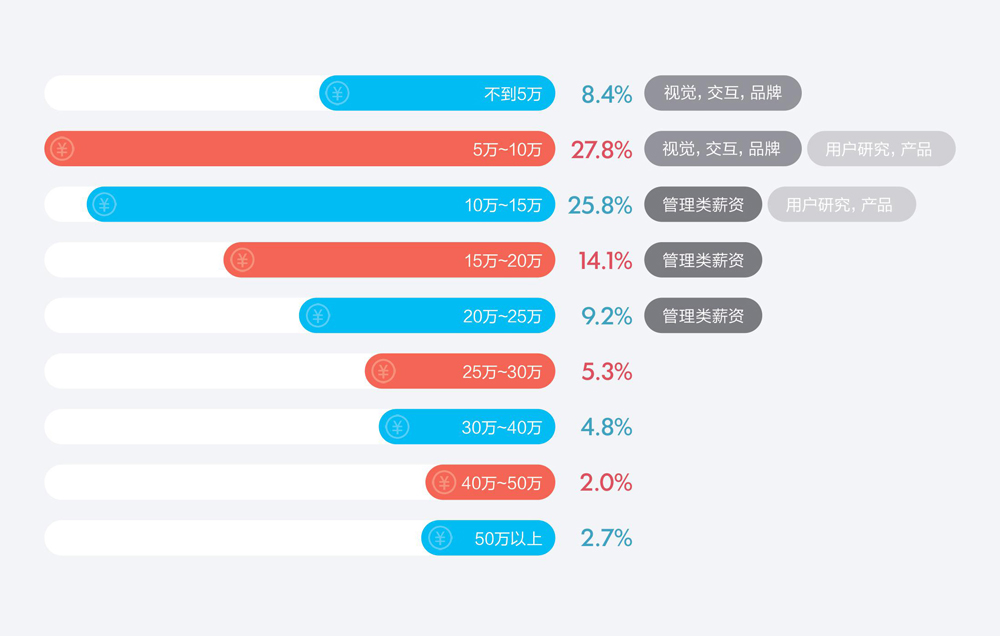
Task: Click 用户研究, 产品 tag in 27.8% row
Action: (x=880, y=149)
